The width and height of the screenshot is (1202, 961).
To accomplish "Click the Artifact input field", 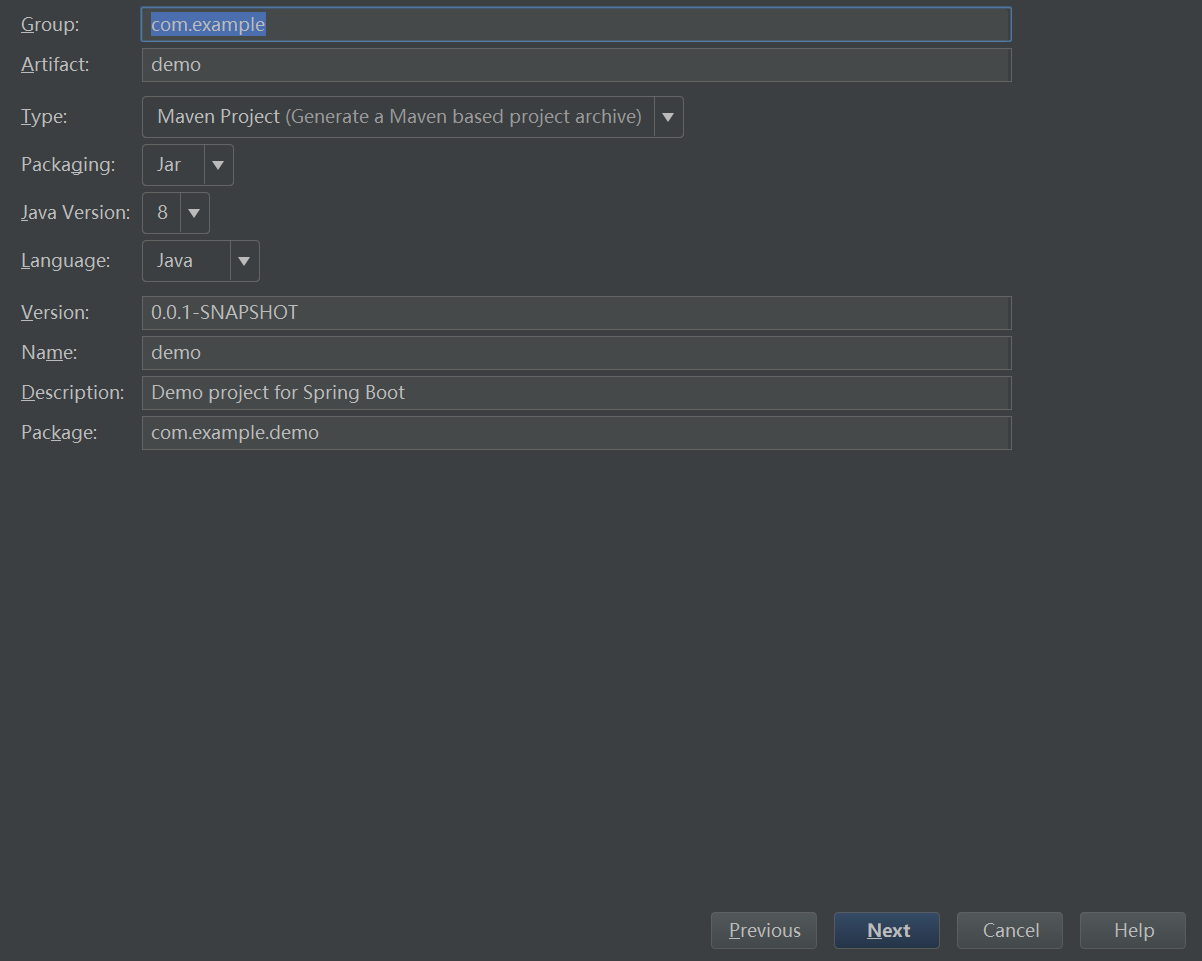I will (576, 65).
